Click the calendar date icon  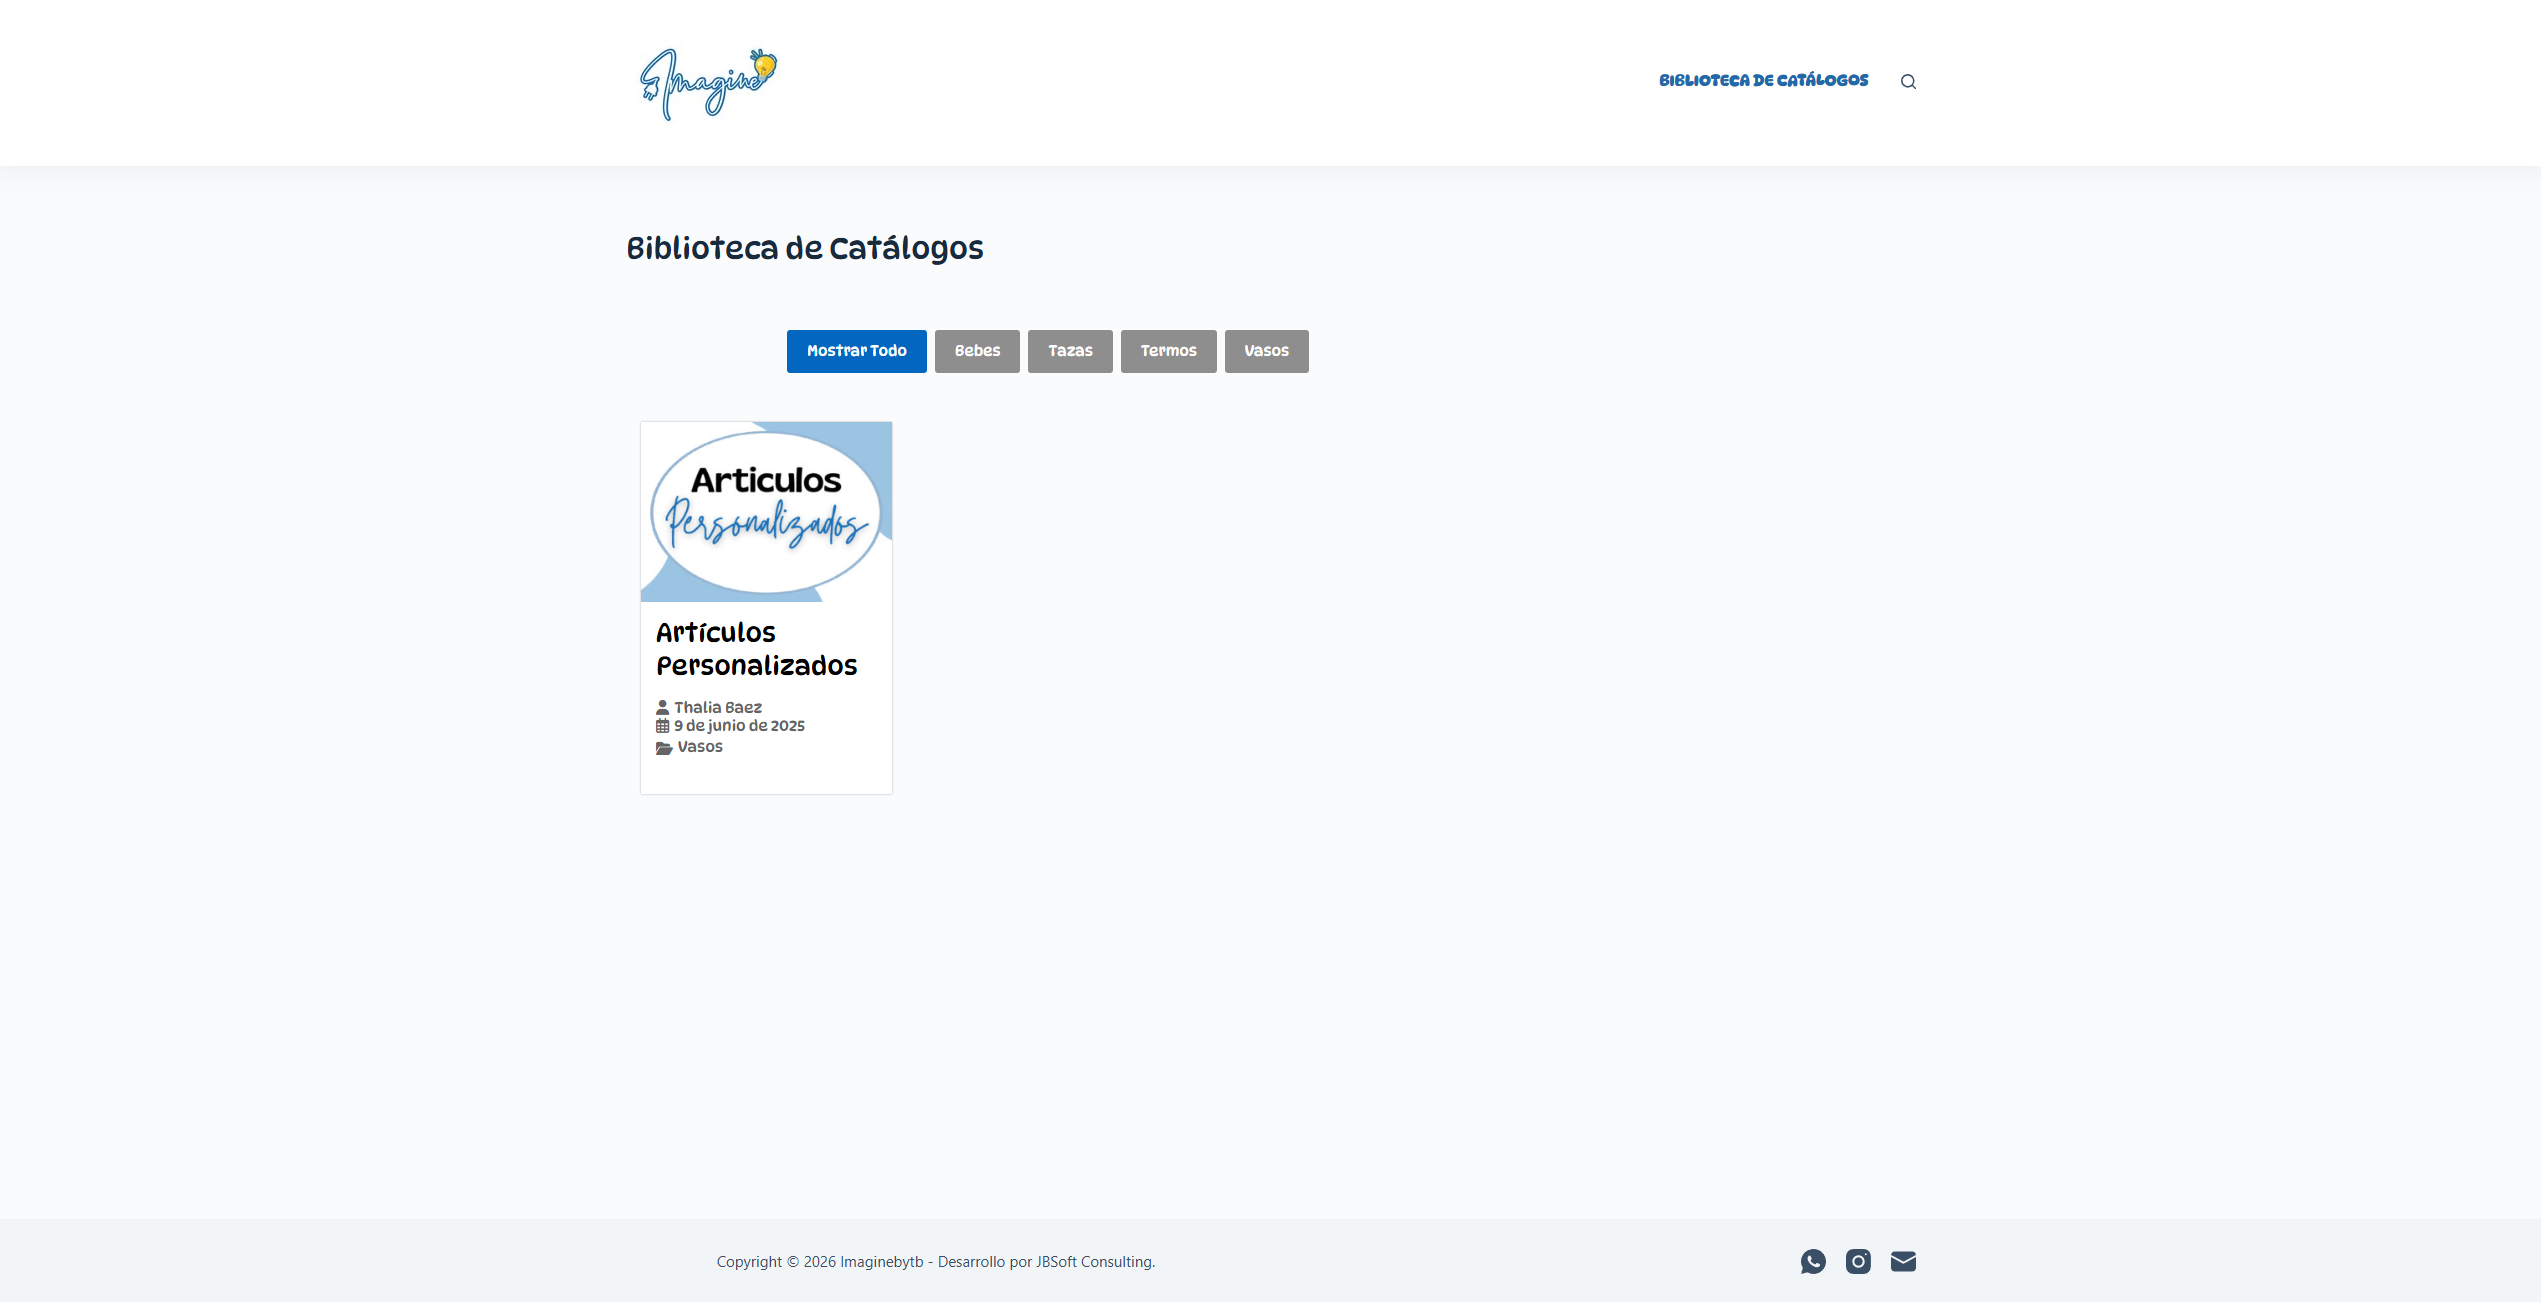tap(662, 726)
